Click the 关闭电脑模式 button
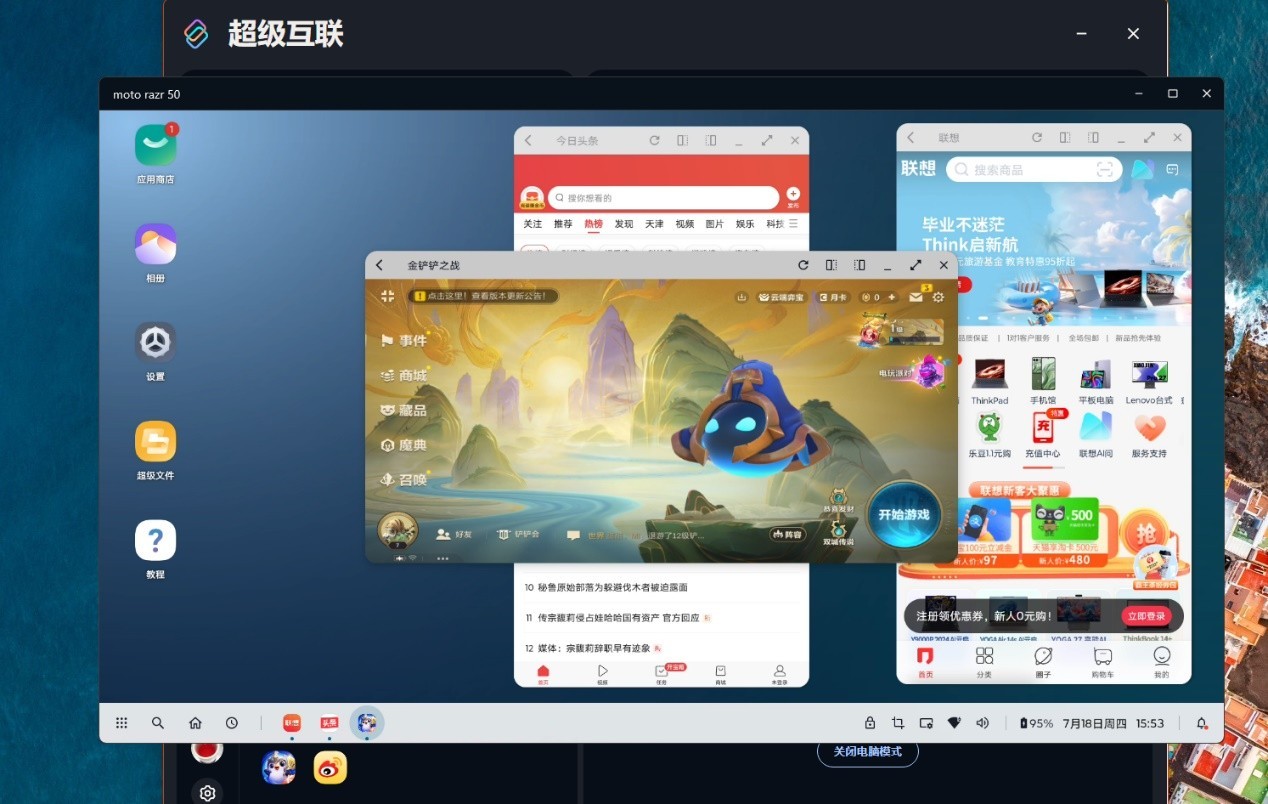This screenshot has height=804, width=1268. click(867, 752)
